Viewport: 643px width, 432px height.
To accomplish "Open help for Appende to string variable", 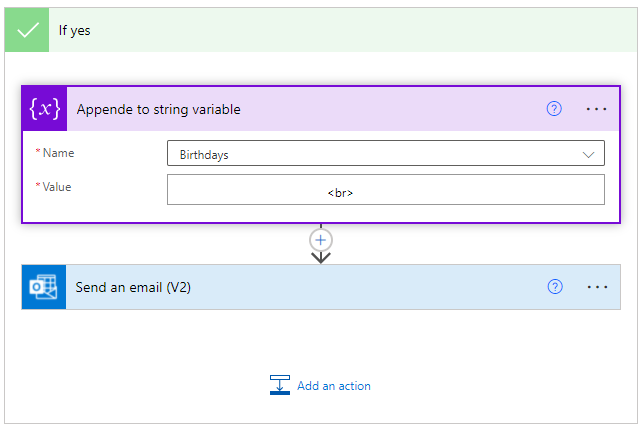I will point(554,109).
